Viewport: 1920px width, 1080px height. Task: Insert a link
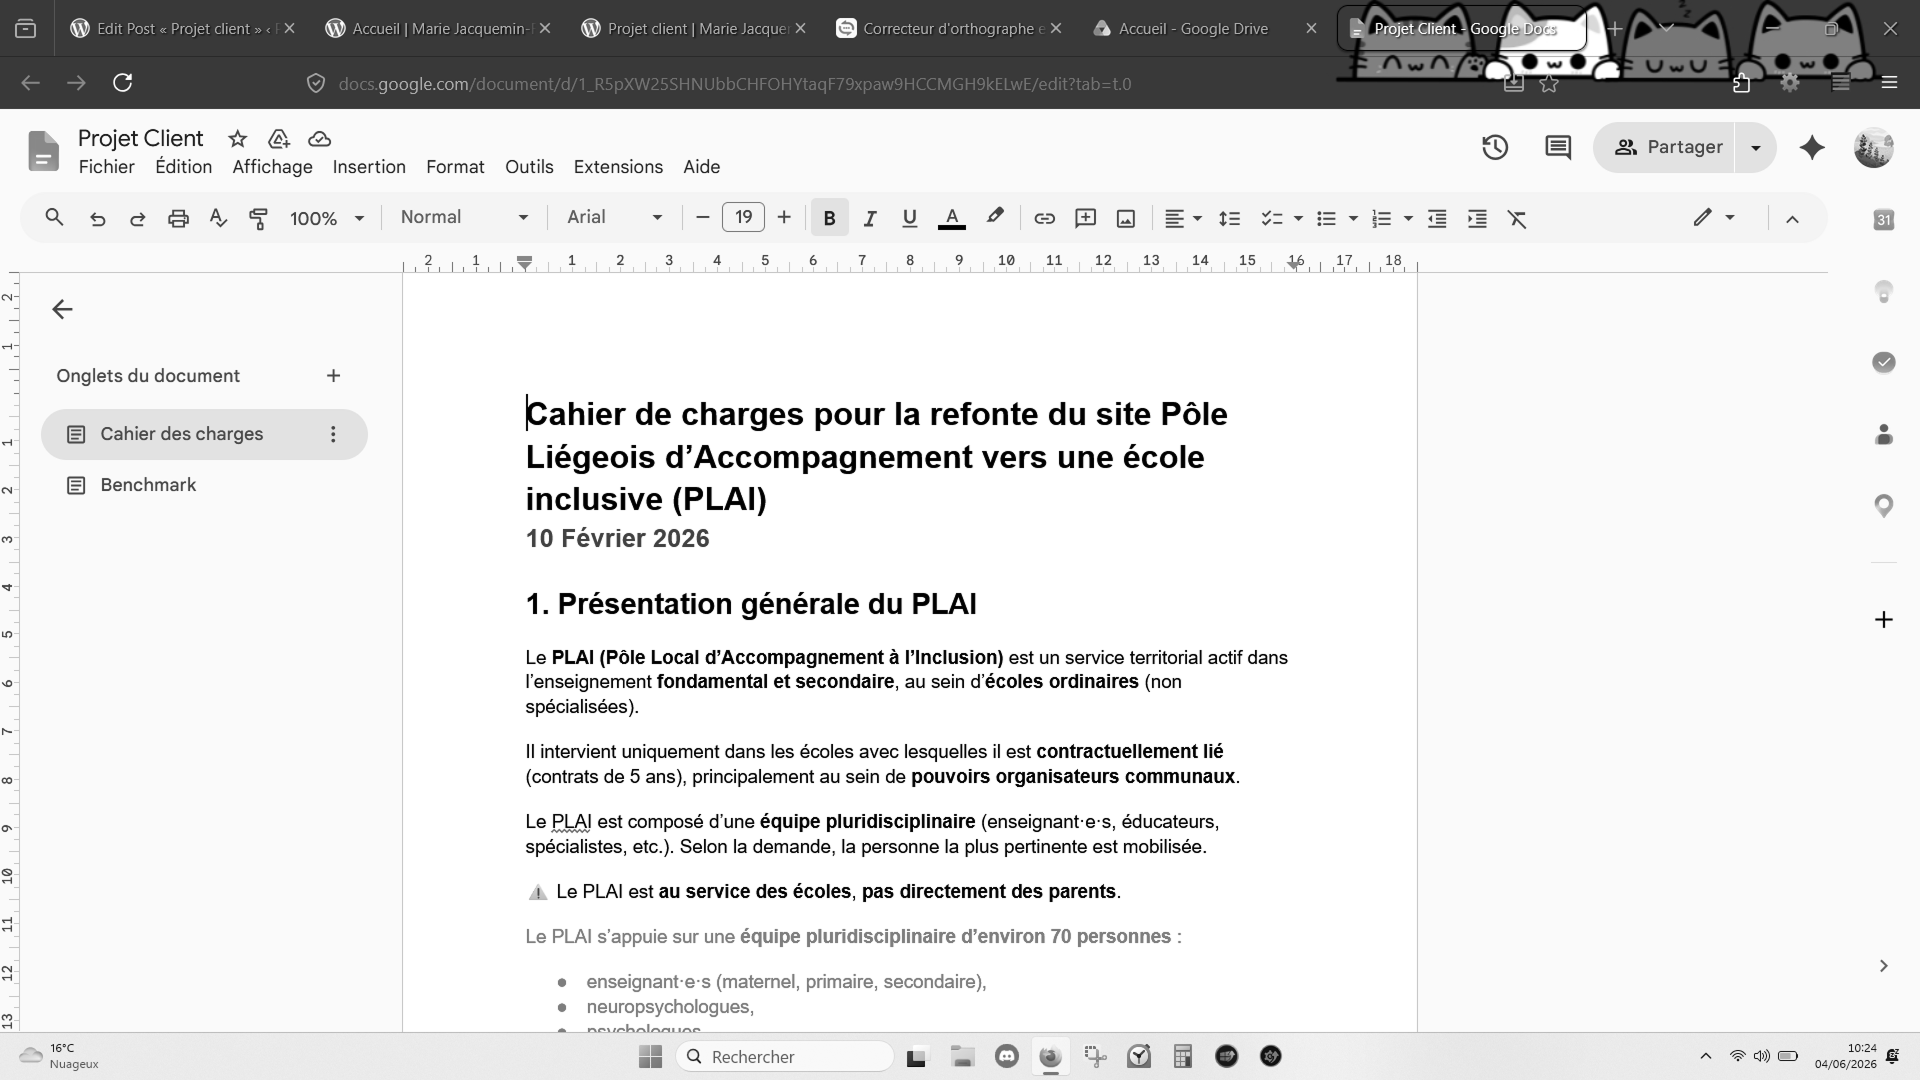pos(1045,218)
